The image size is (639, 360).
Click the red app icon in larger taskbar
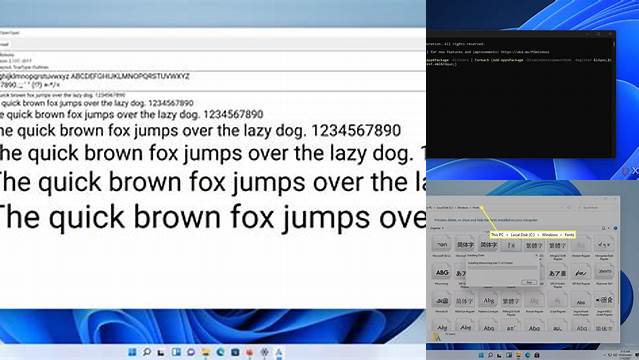pos(249,352)
